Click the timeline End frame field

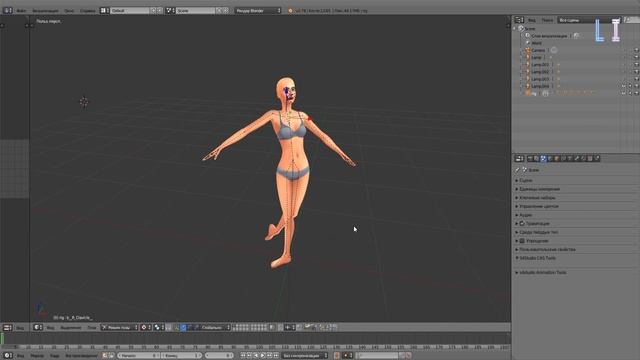[x=182, y=356]
